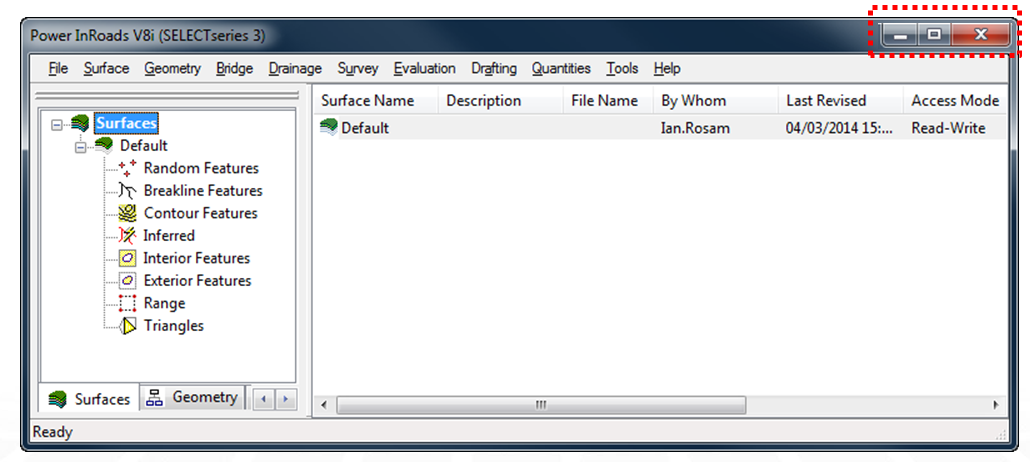The image size is (1030, 462).
Task: Open the Quantities menu
Action: point(561,68)
